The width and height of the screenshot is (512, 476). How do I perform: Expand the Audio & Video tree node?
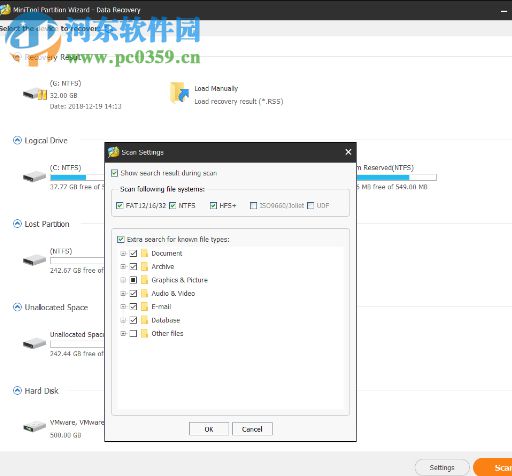[x=123, y=293]
